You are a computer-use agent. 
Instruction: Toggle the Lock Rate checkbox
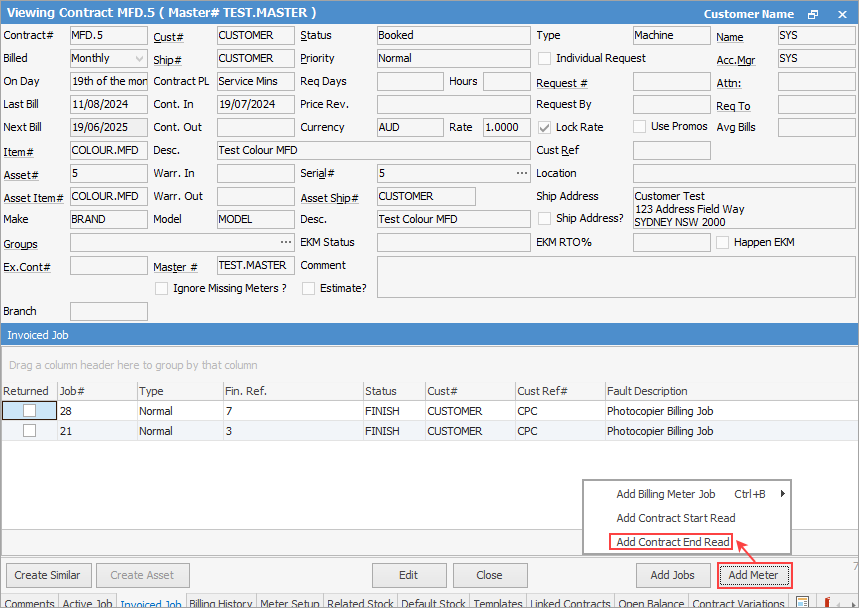pyautogui.click(x=545, y=127)
